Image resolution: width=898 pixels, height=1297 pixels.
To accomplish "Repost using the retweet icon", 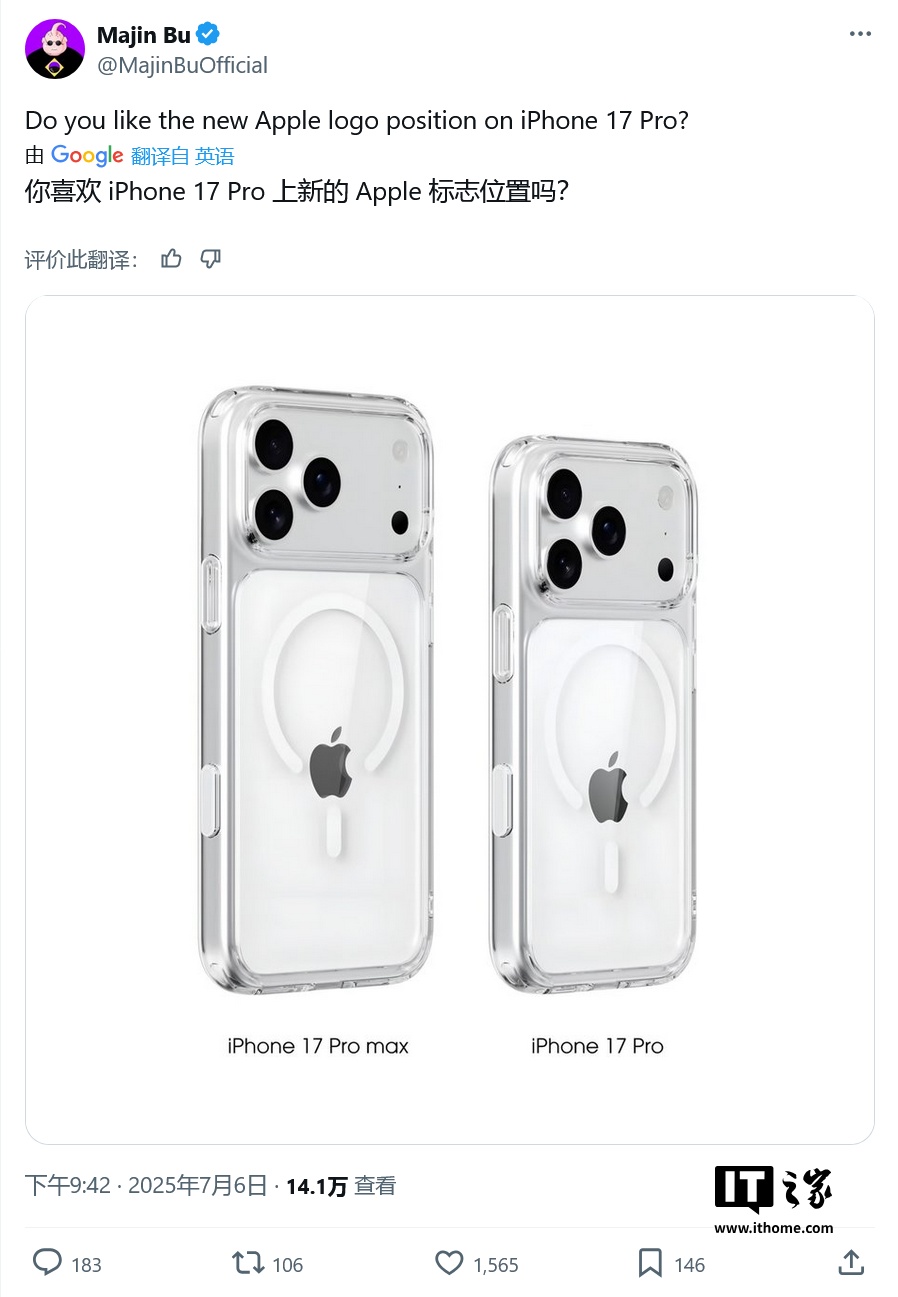I will [x=247, y=1263].
